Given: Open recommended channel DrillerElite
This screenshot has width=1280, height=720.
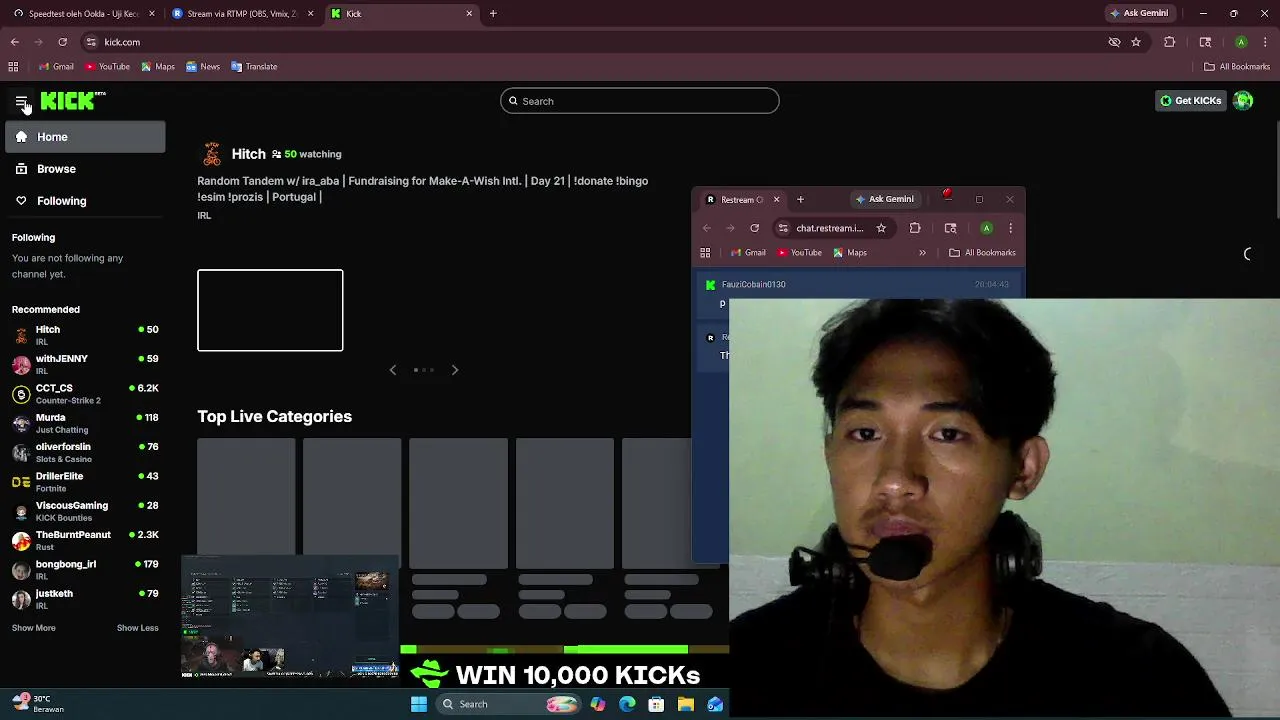Looking at the screenshot, I should pyautogui.click(x=85, y=482).
